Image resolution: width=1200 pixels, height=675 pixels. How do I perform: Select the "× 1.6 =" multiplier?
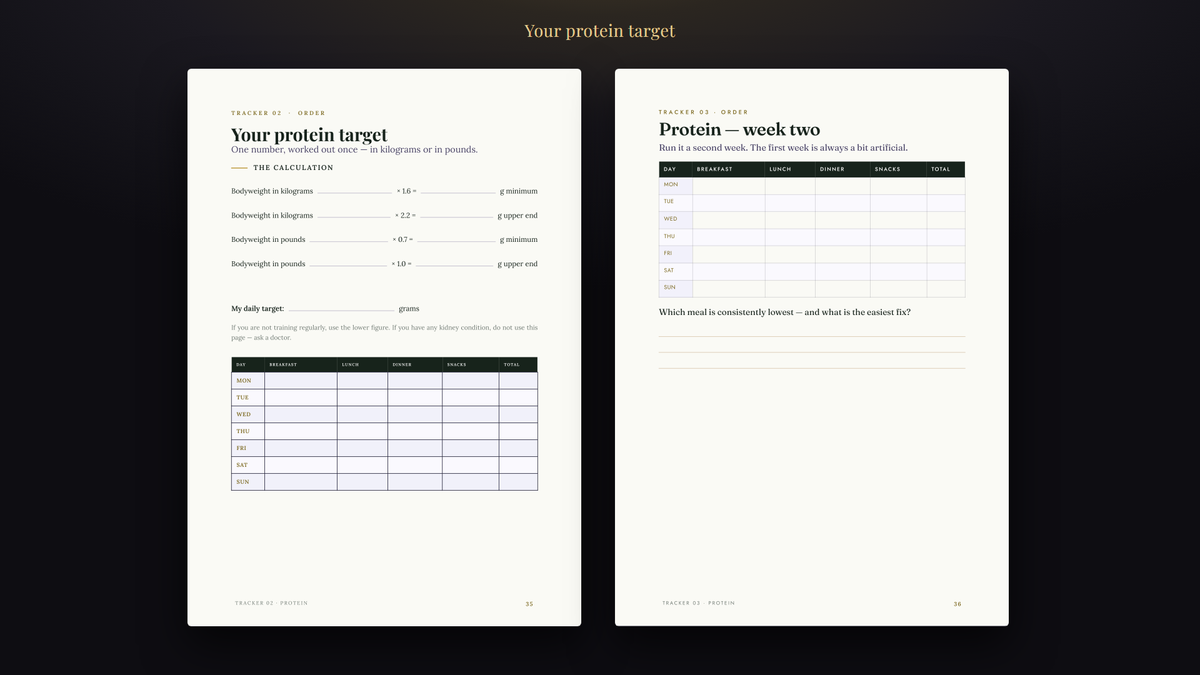pyautogui.click(x=406, y=191)
